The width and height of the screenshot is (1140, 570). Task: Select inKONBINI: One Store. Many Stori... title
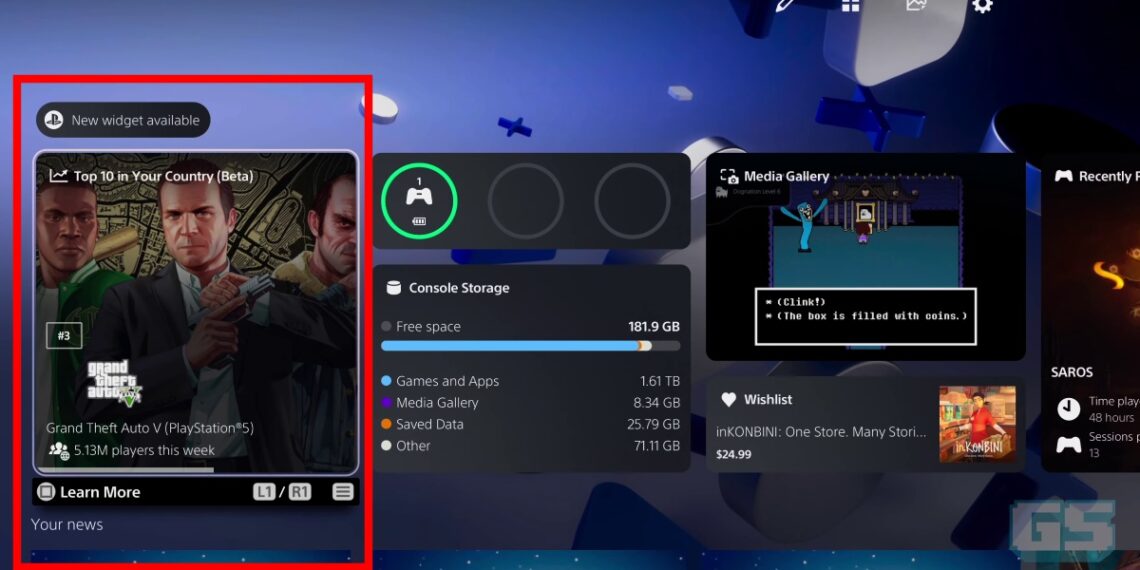point(822,432)
